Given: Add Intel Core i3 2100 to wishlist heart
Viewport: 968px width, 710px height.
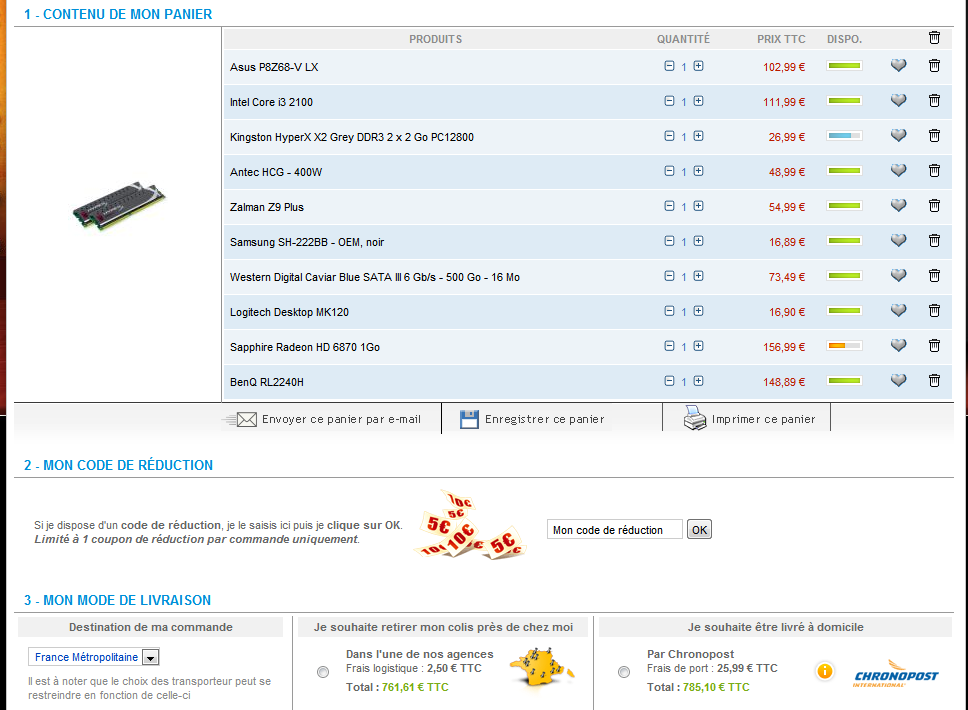Looking at the screenshot, I should click(898, 101).
